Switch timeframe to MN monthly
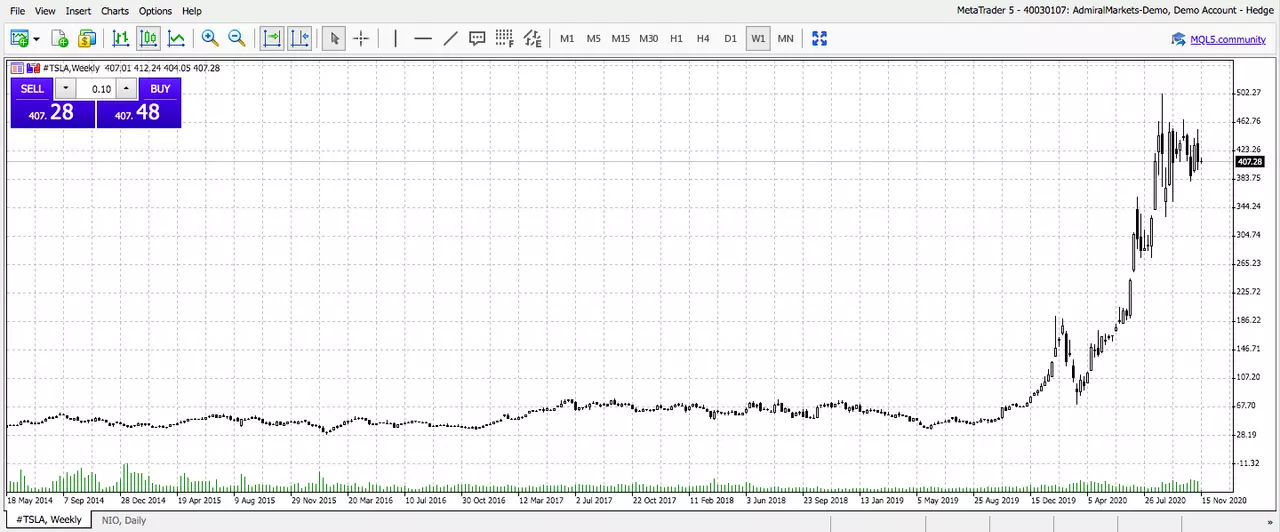This screenshot has height=532, width=1280. pyautogui.click(x=785, y=39)
